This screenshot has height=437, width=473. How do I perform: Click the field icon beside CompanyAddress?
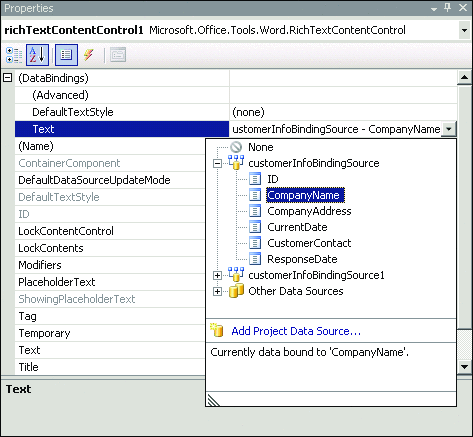point(255,211)
